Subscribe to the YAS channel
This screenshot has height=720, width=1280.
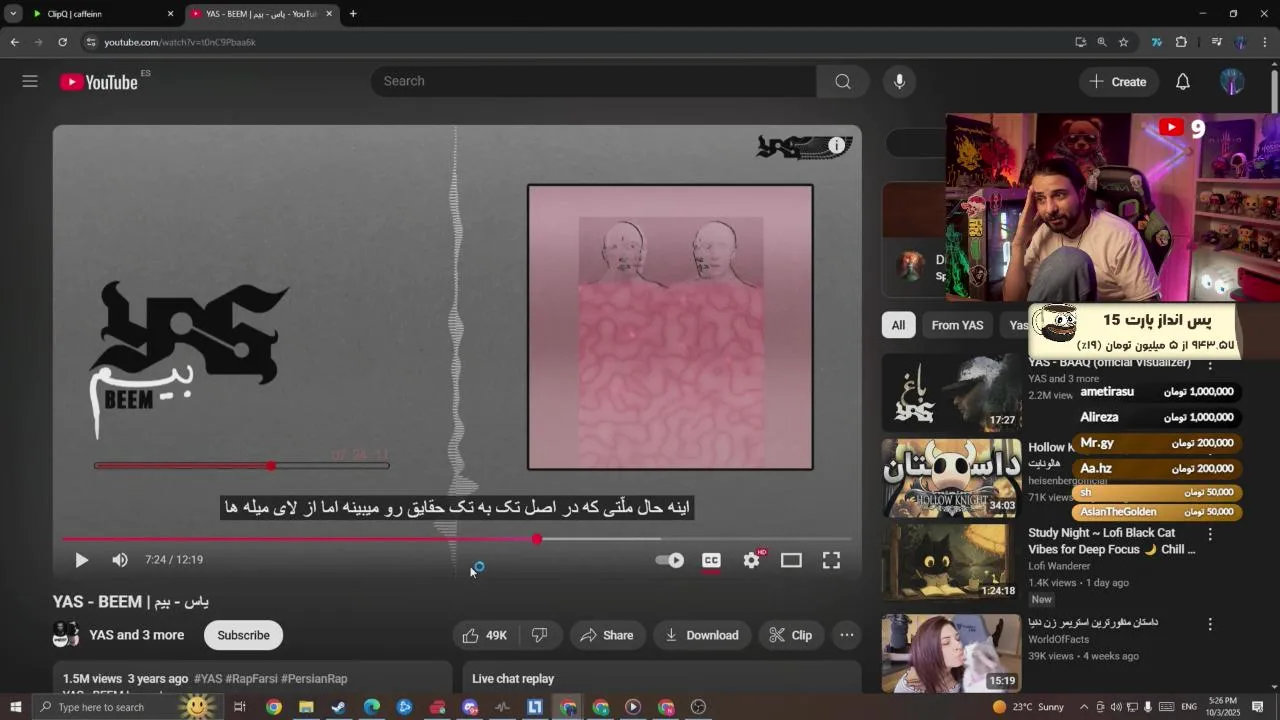(243, 635)
